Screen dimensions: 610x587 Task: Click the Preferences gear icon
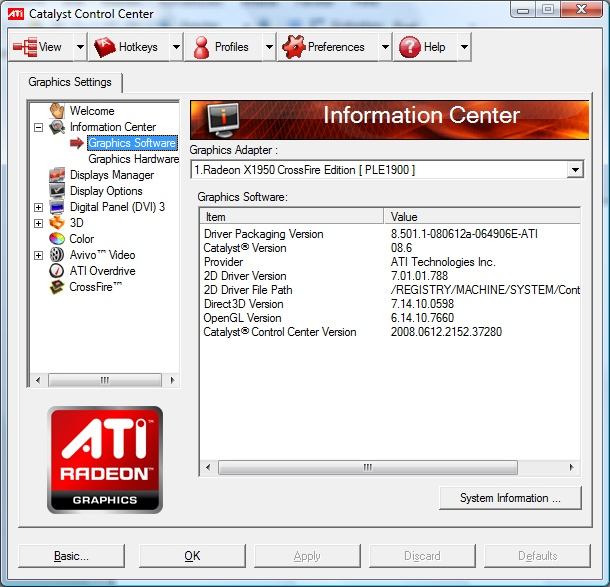tap(294, 47)
